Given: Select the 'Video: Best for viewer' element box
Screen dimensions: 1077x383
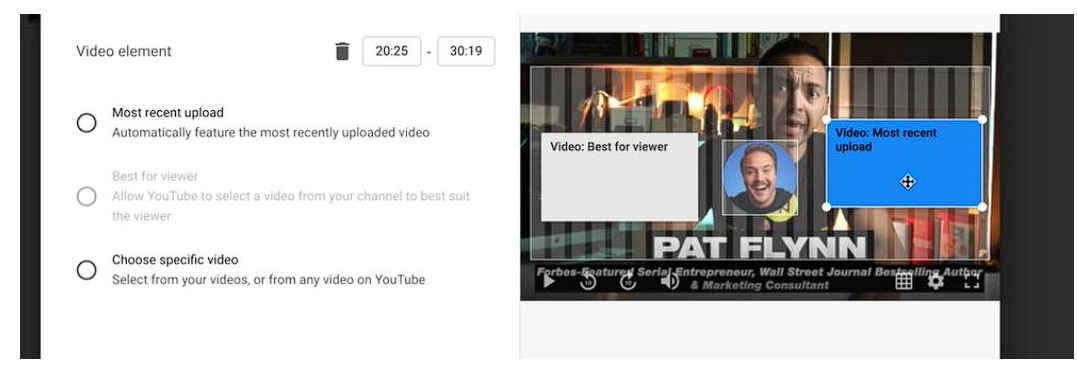Looking at the screenshot, I should pyautogui.click(x=620, y=177).
